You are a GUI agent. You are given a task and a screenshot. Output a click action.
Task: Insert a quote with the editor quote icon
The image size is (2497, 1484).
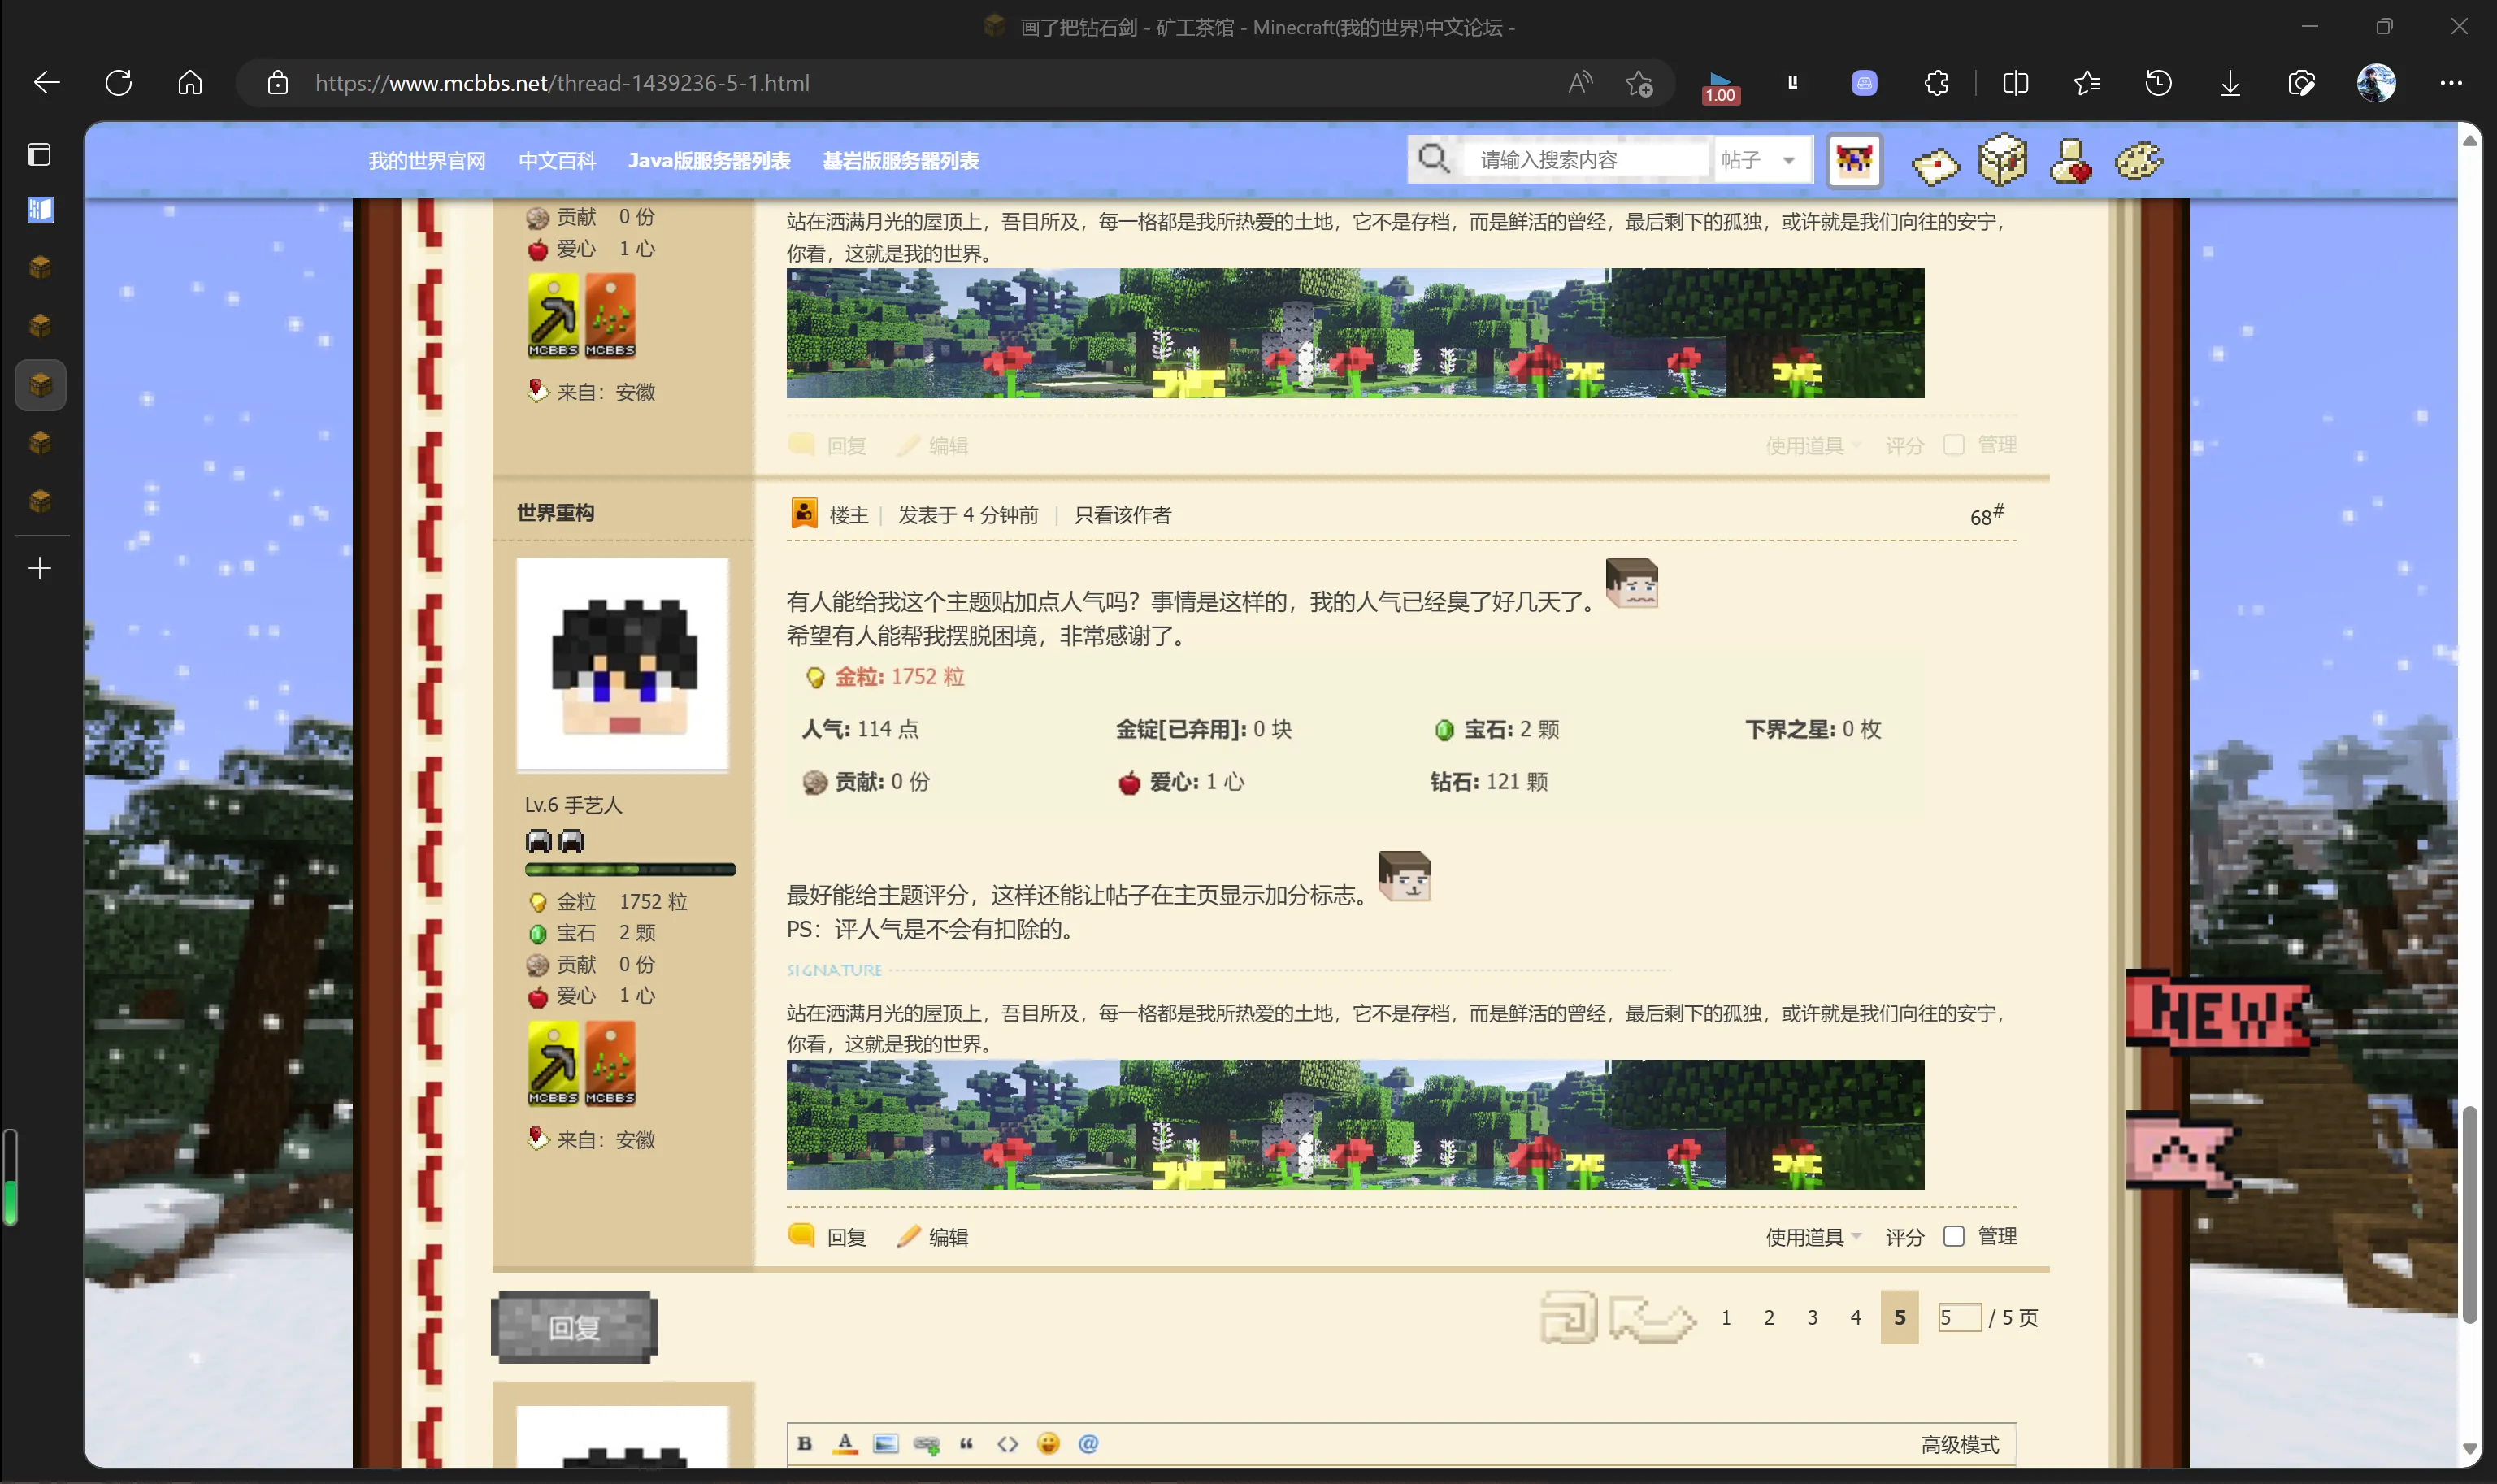[x=966, y=1443]
